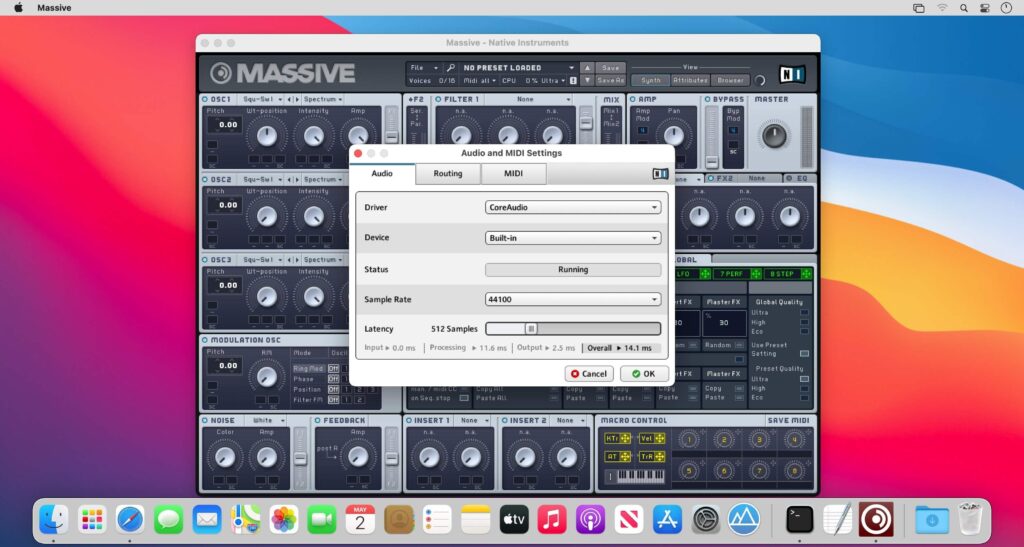Viewport: 1024px width, 547px height.
Task: Click OK to confirm audio settings
Action: tap(644, 374)
